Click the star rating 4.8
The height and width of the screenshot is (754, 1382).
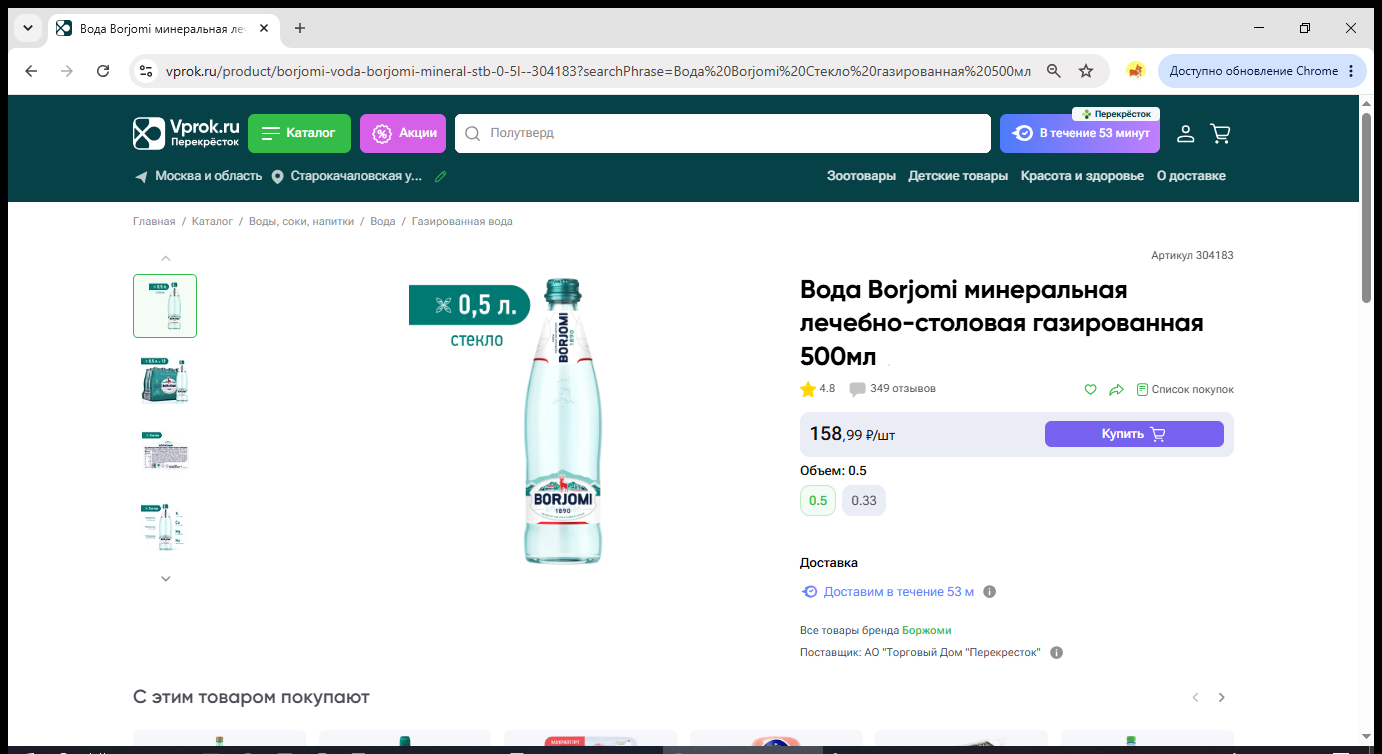pos(818,389)
